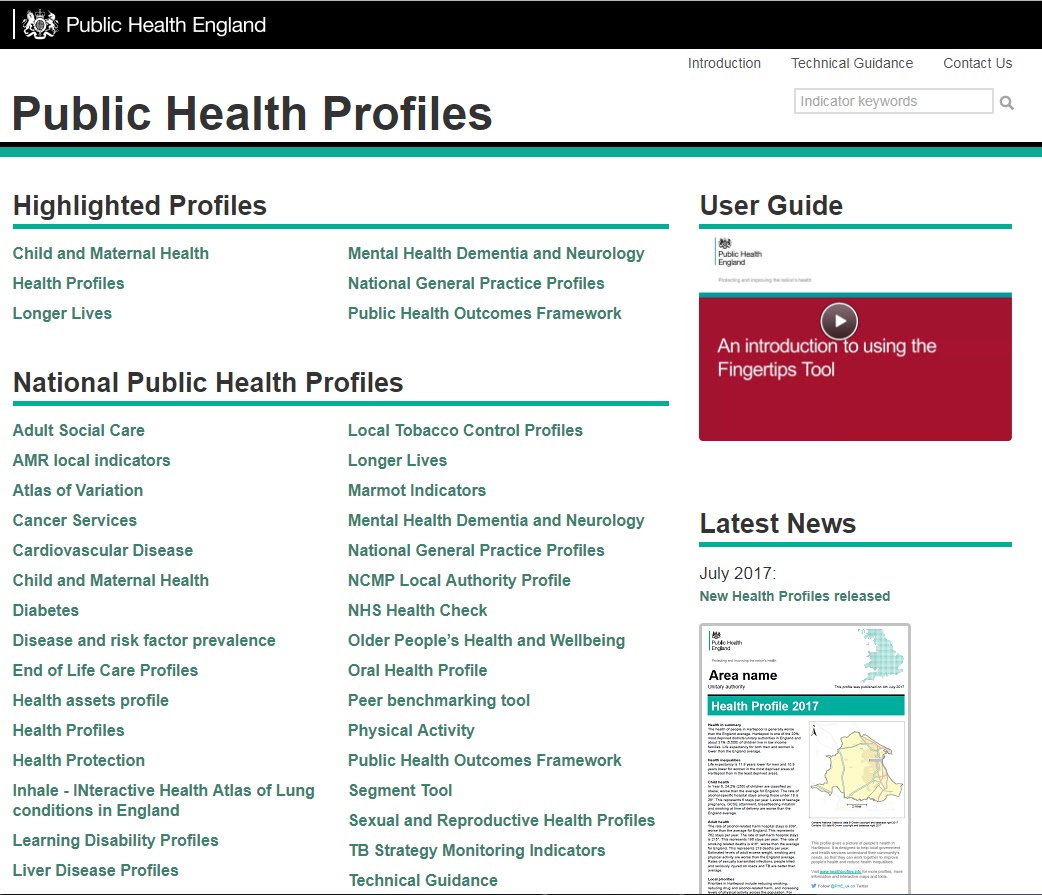Open Health Profiles in national list
Image resolution: width=1042 pixels, height=895 pixels.
(x=68, y=730)
